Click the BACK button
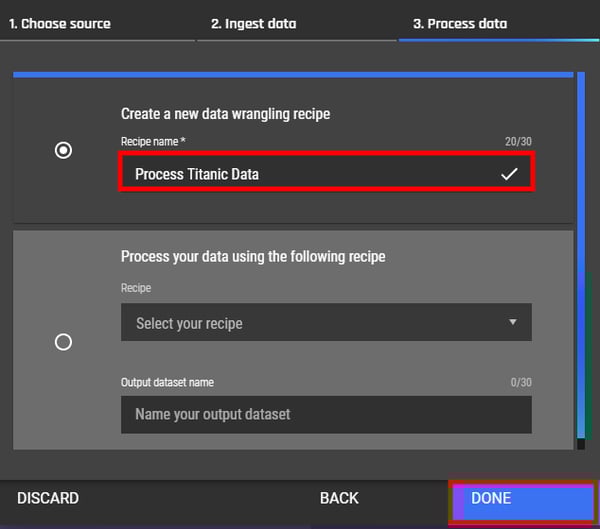600x529 pixels. coord(339,498)
